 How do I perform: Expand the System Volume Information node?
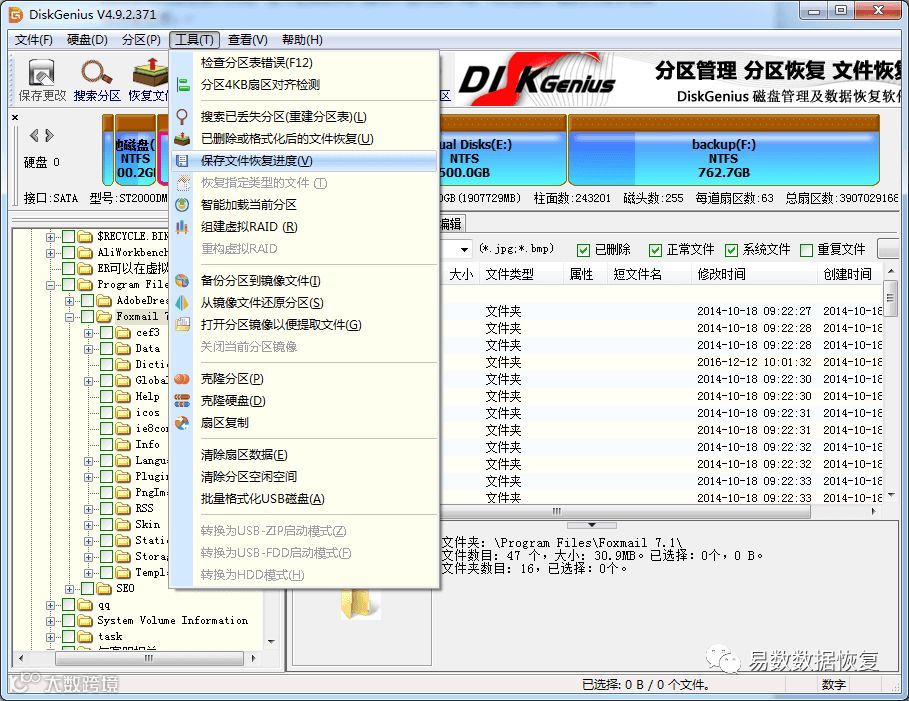[50, 621]
